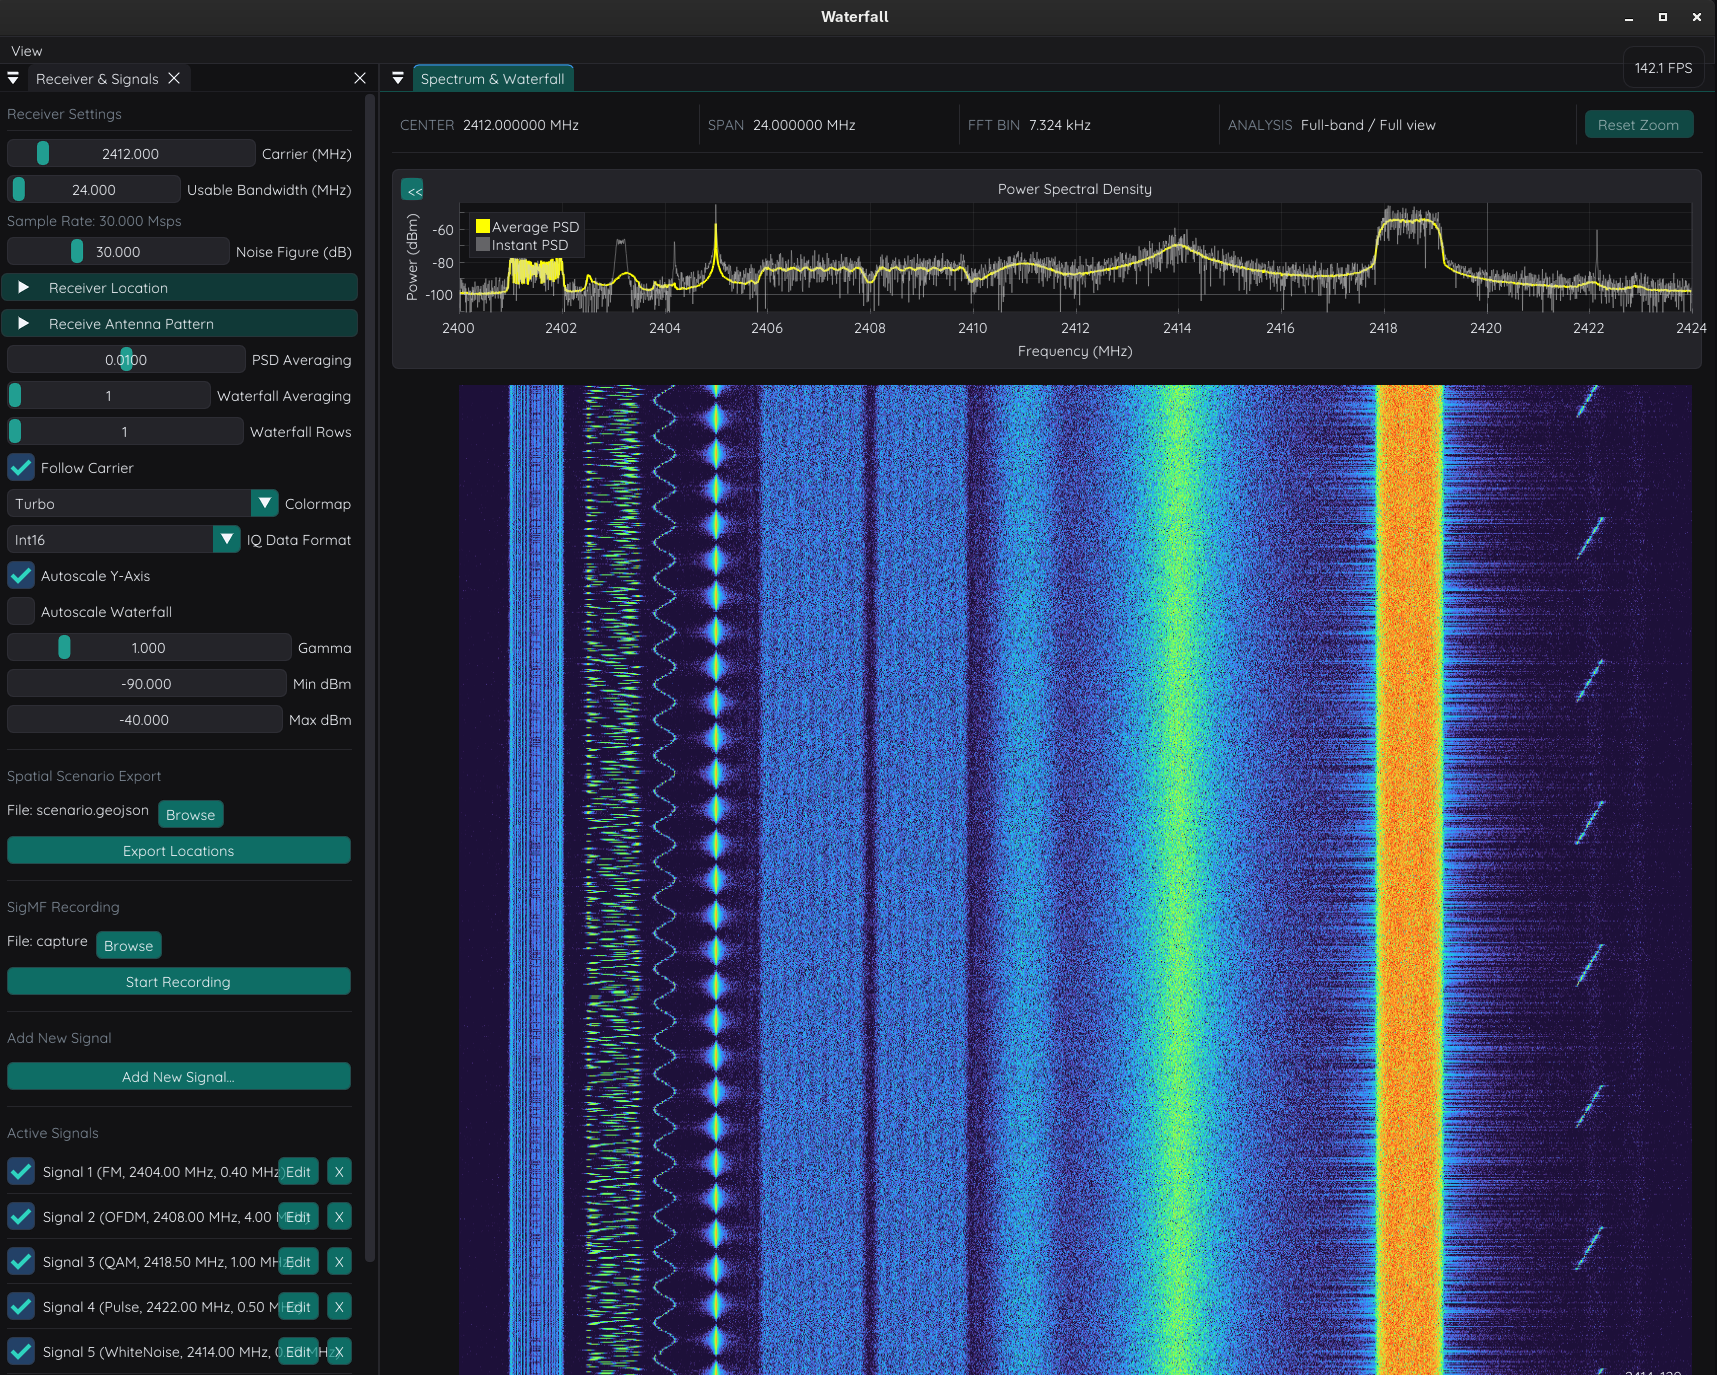1717x1375 pixels.
Task: Click the Waterfall Rows slider
Action: tap(125, 432)
